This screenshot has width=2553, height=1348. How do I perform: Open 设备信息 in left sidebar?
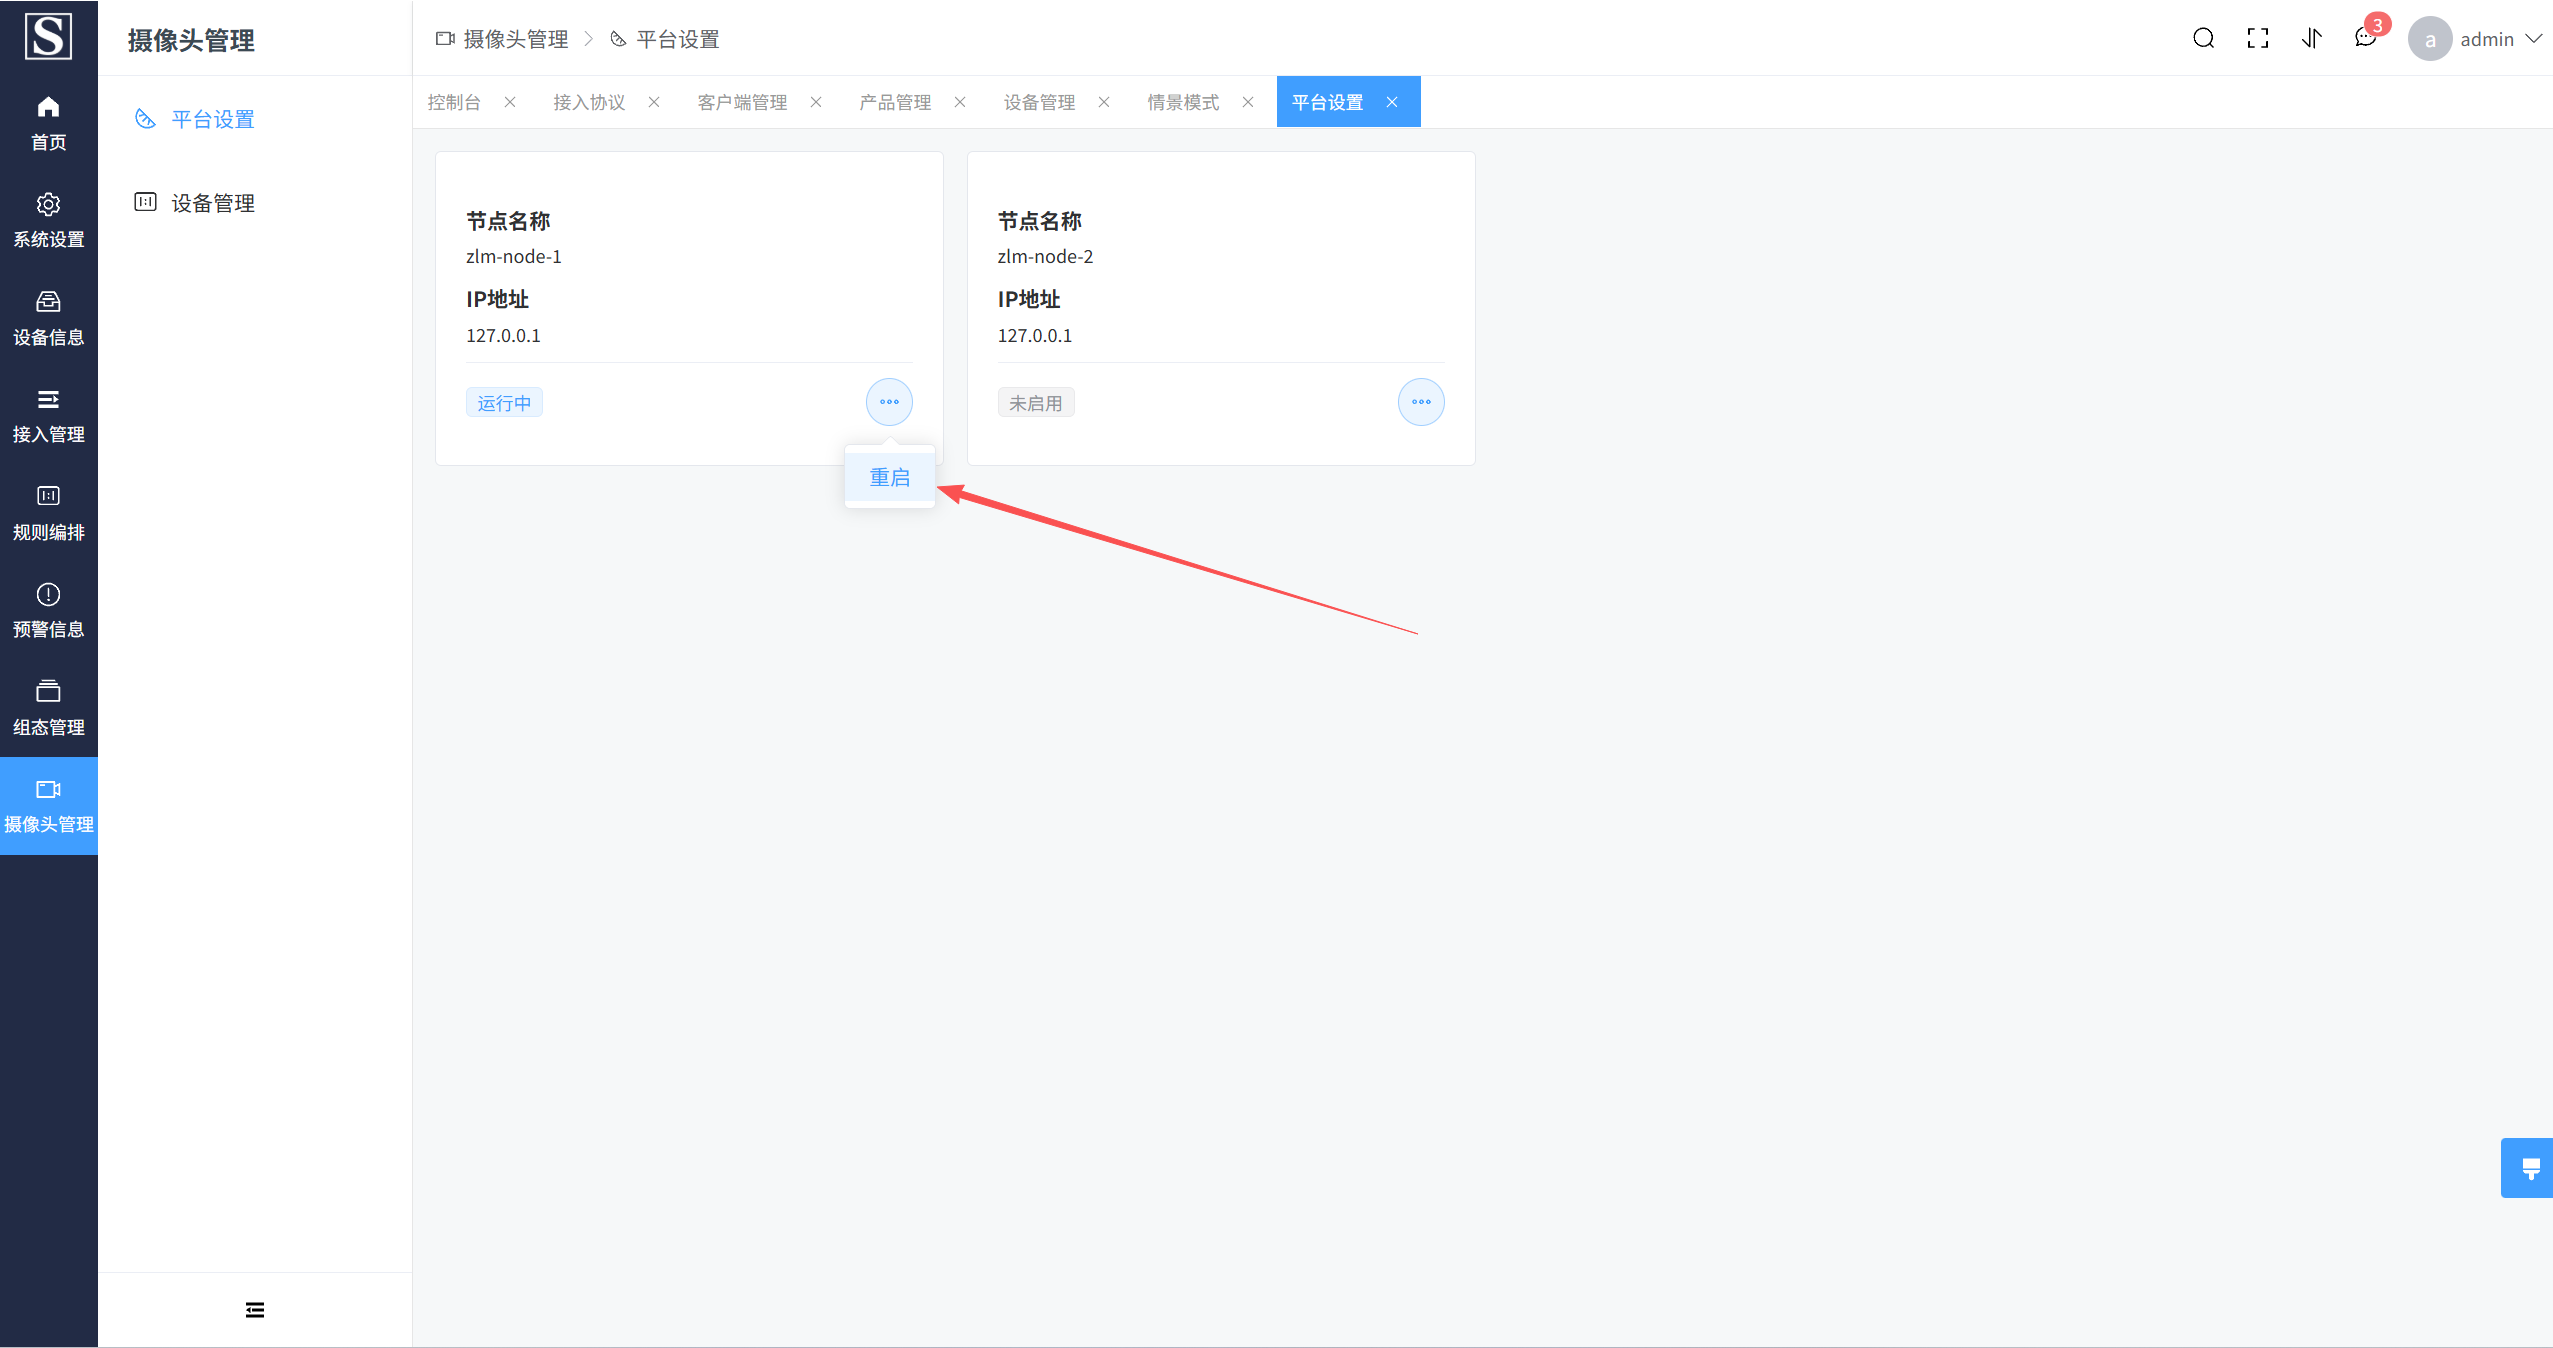click(x=48, y=317)
